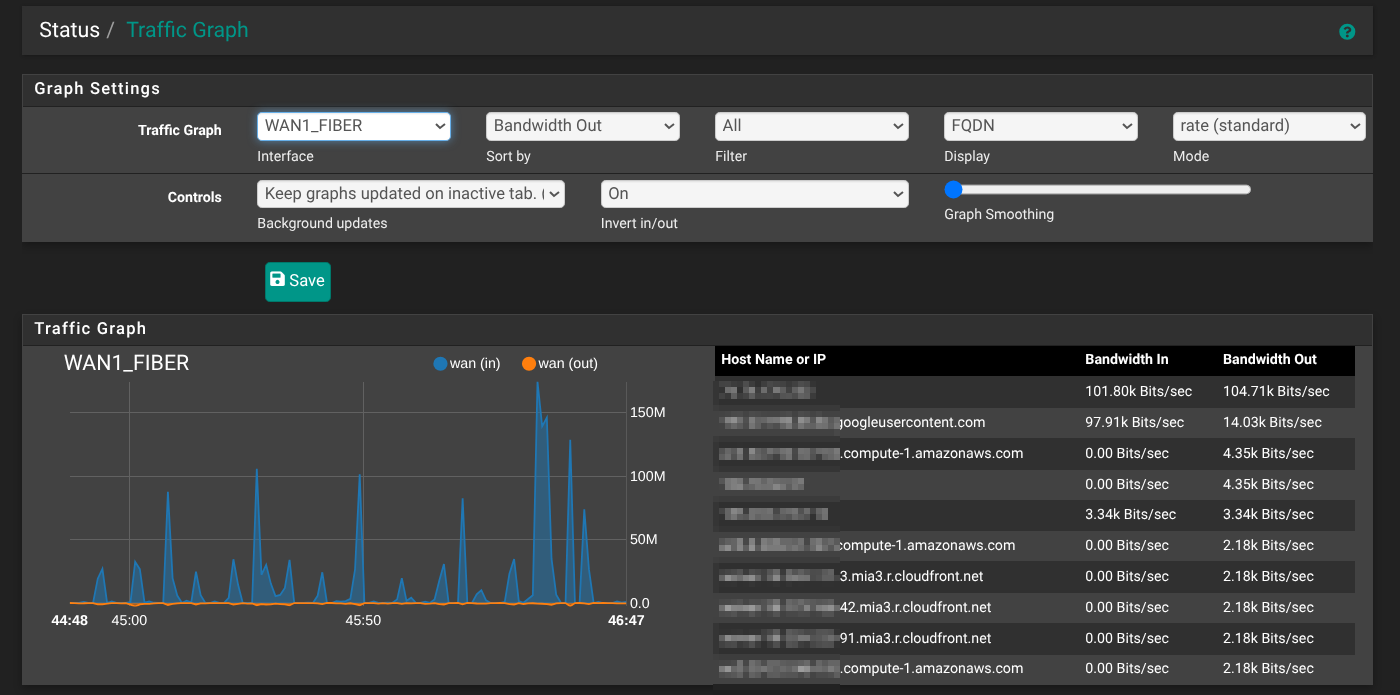Toggle the wan (in) legend dot
The height and width of the screenshot is (695, 1400).
coord(440,364)
